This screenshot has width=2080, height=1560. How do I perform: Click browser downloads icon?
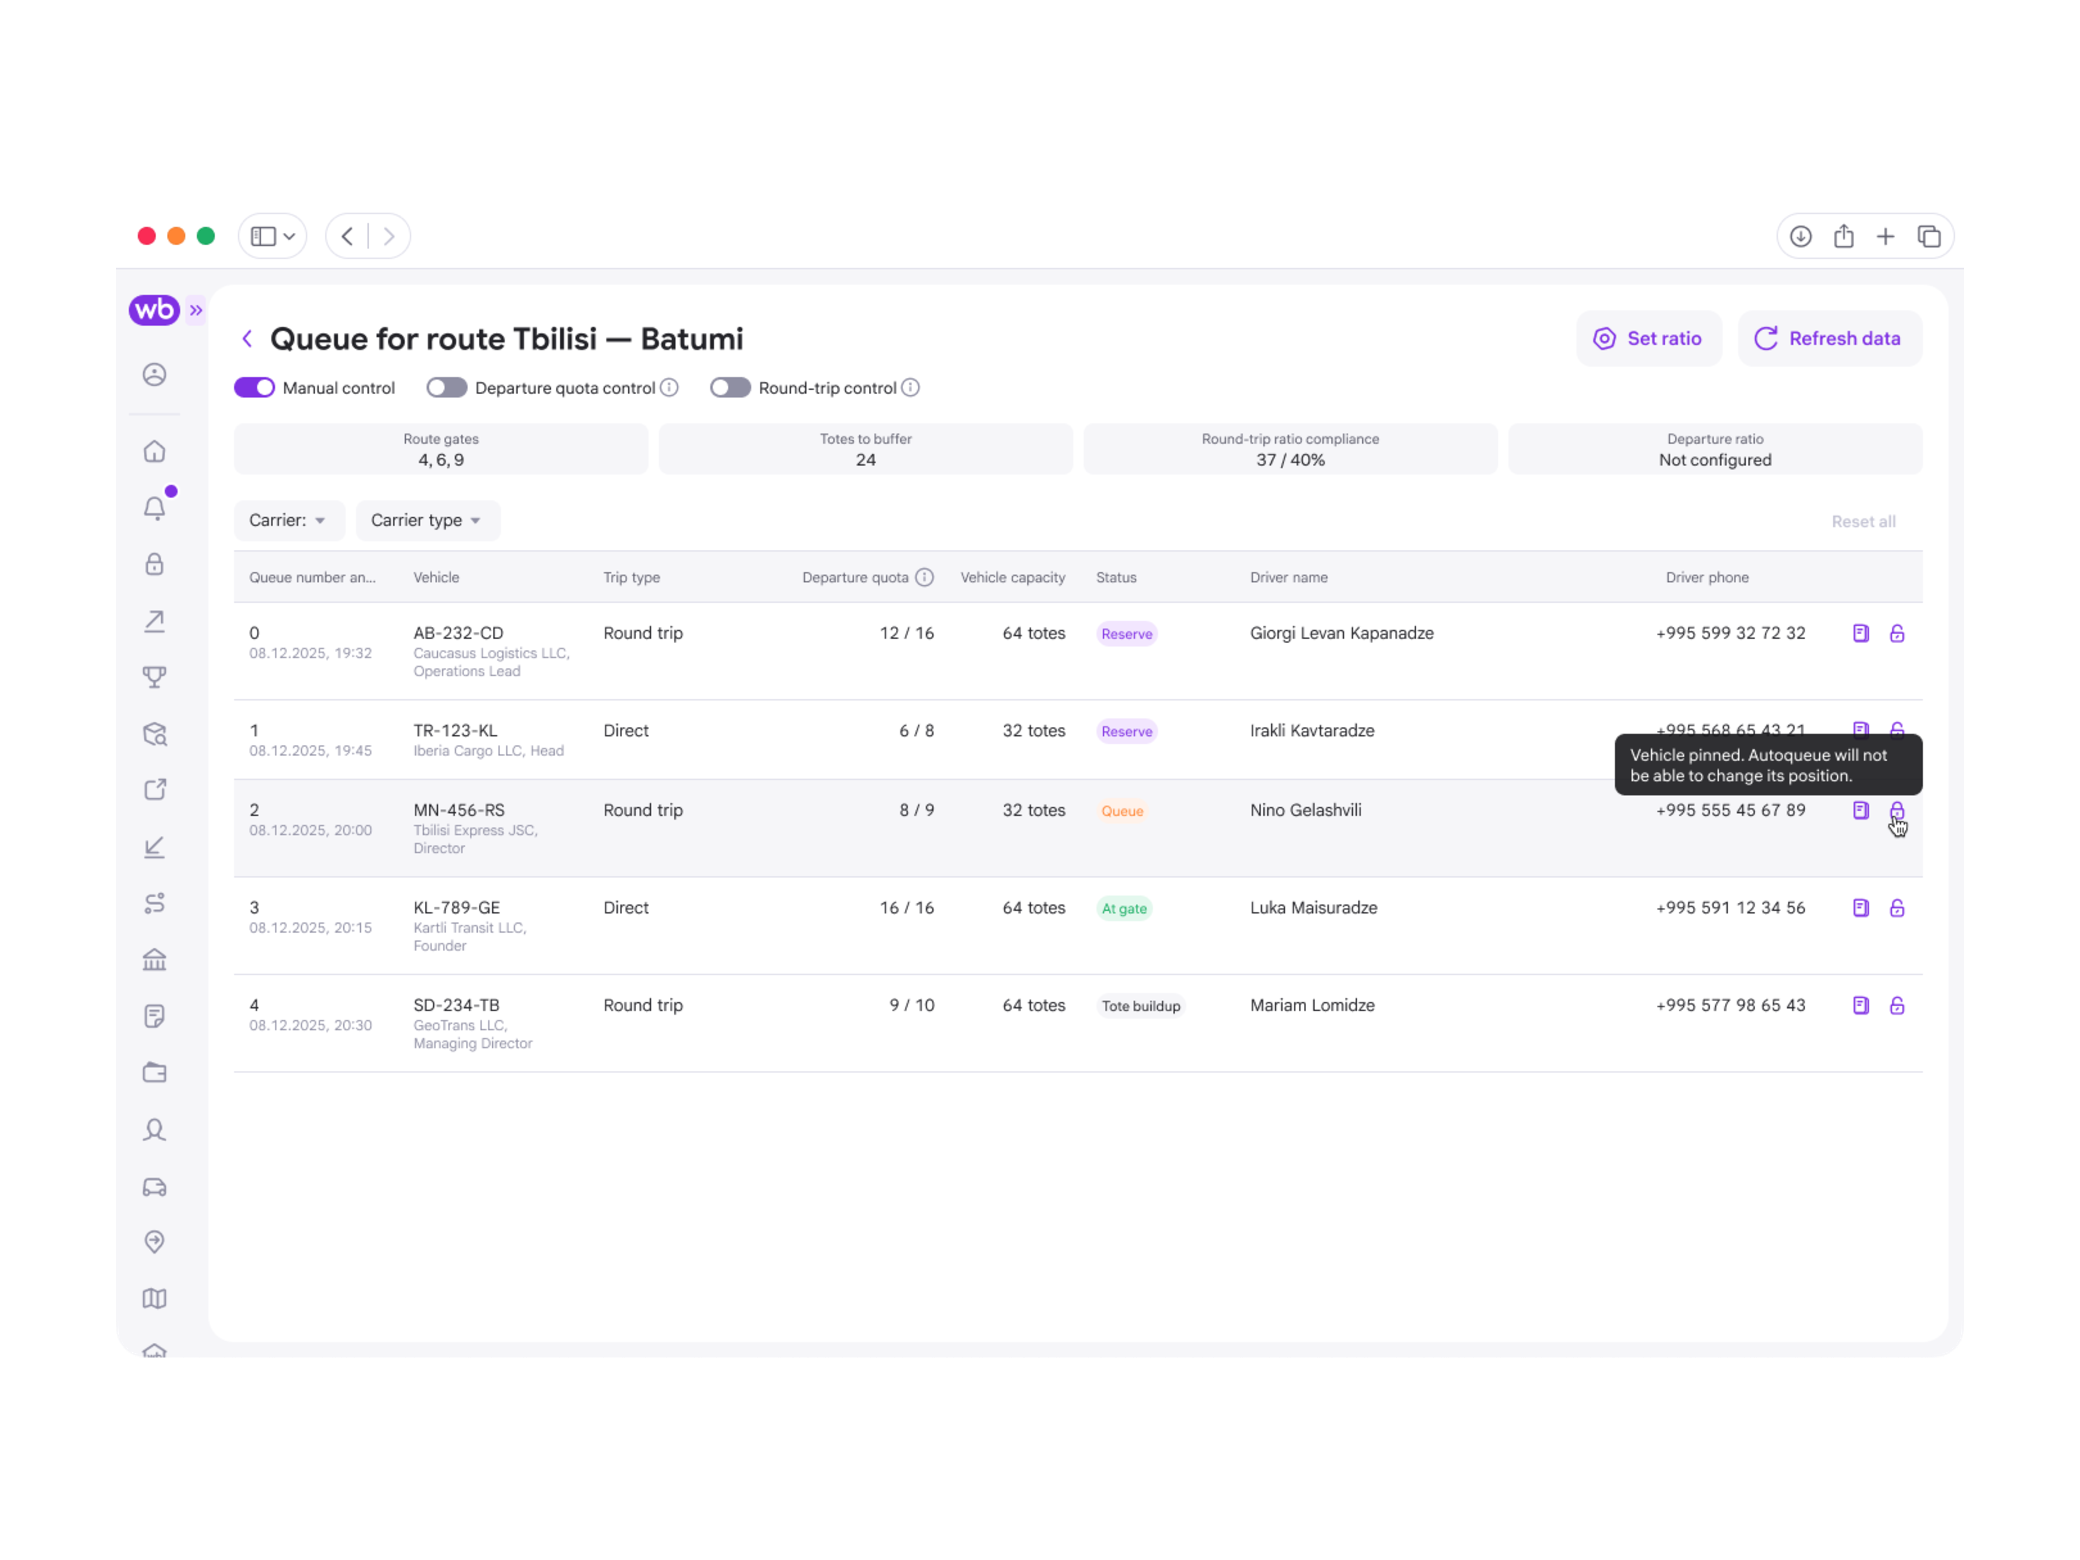coord(1800,237)
